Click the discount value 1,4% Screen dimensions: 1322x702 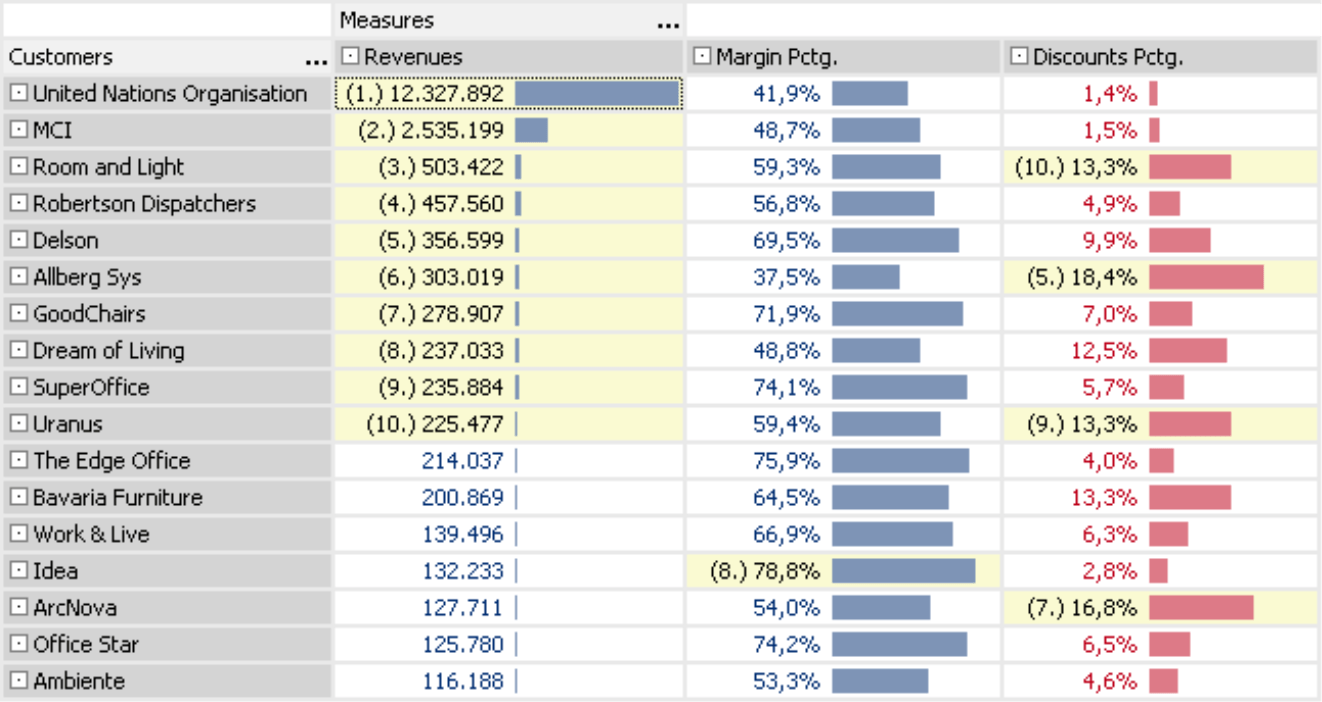[x=1110, y=93]
